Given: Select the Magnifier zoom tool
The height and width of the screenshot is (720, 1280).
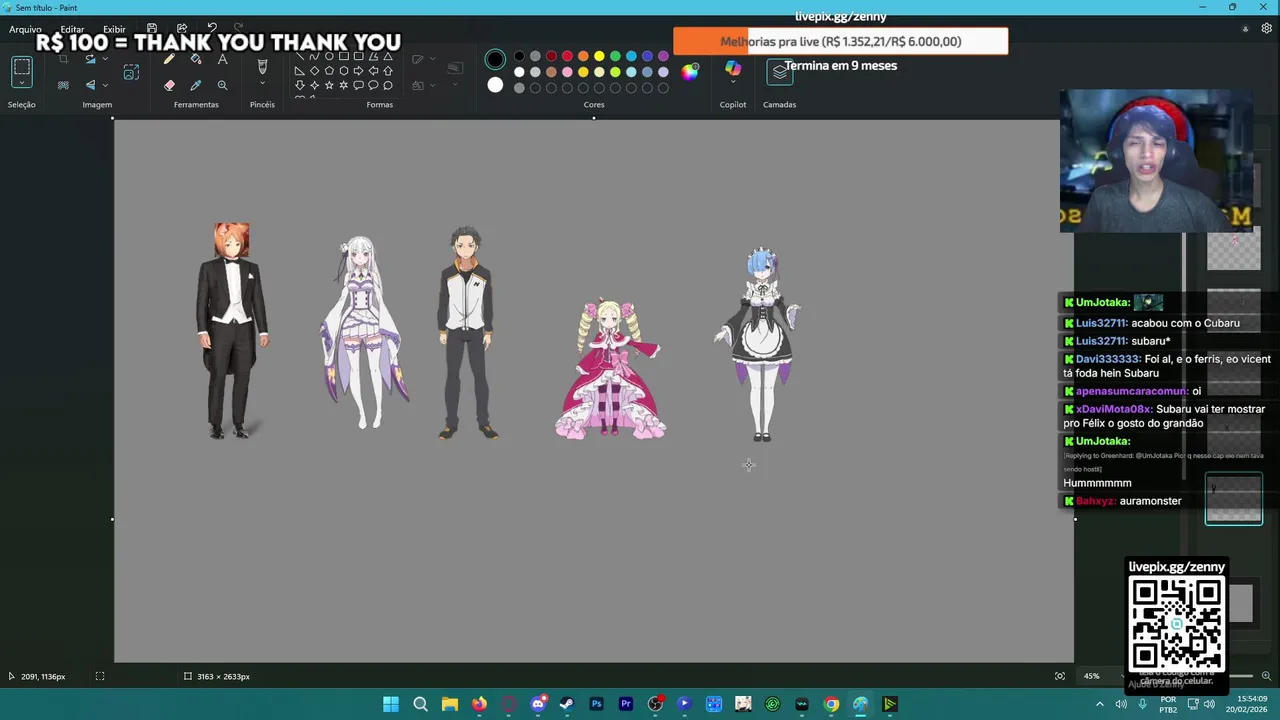Looking at the screenshot, I should [x=222, y=85].
